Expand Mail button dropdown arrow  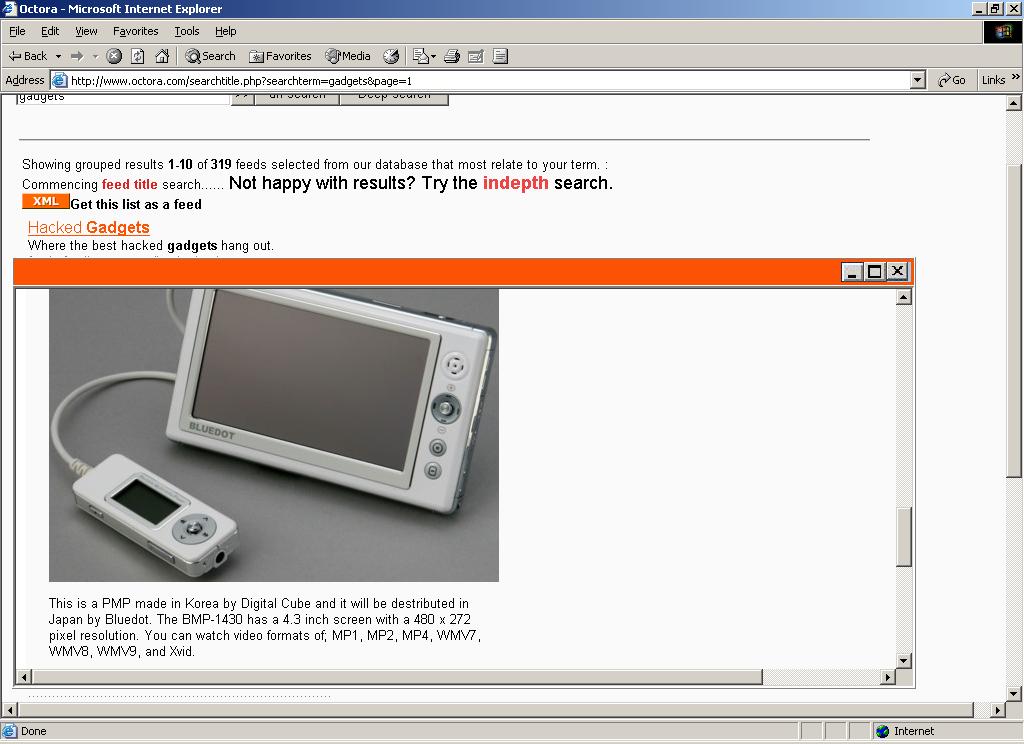(433, 56)
